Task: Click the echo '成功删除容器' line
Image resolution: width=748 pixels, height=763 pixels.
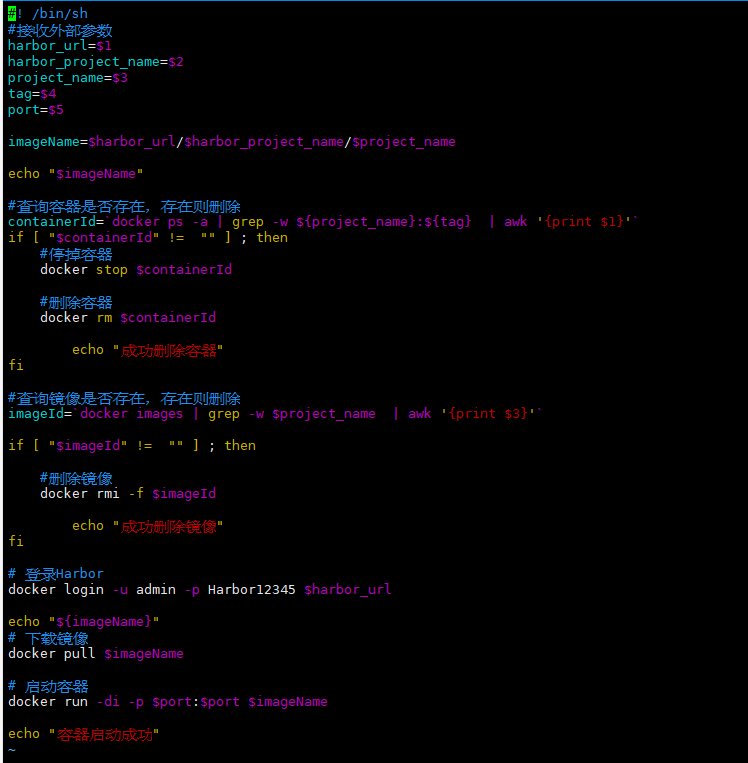Action: [x=147, y=350]
